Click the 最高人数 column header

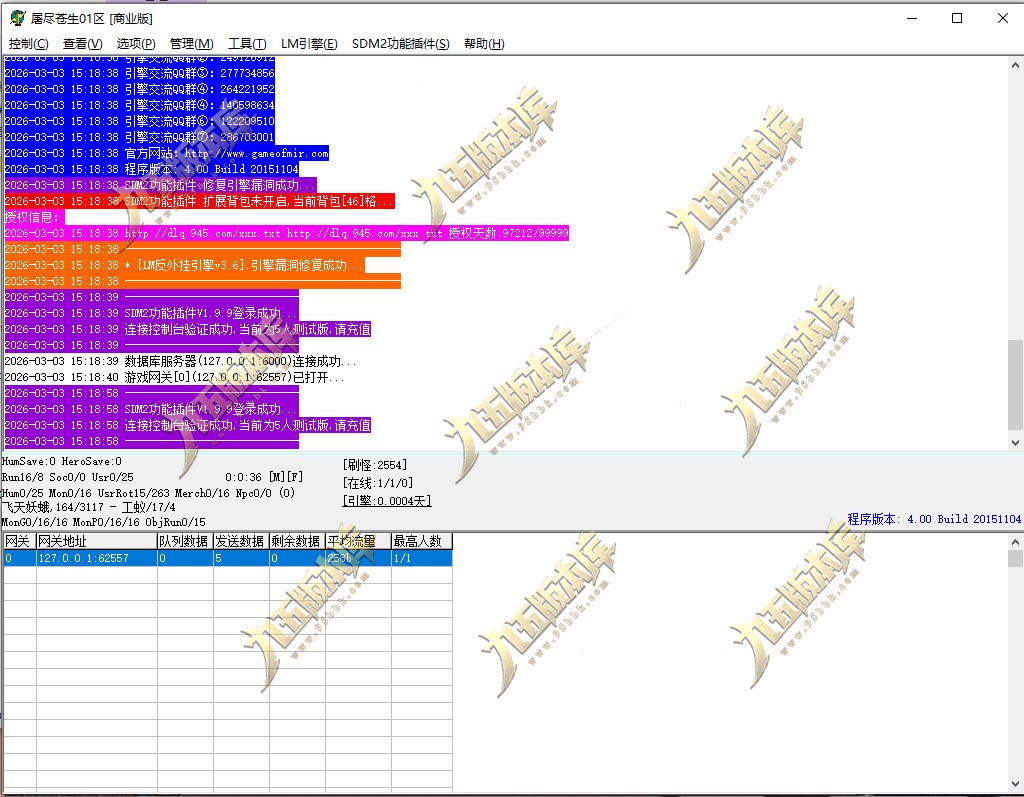421,541
